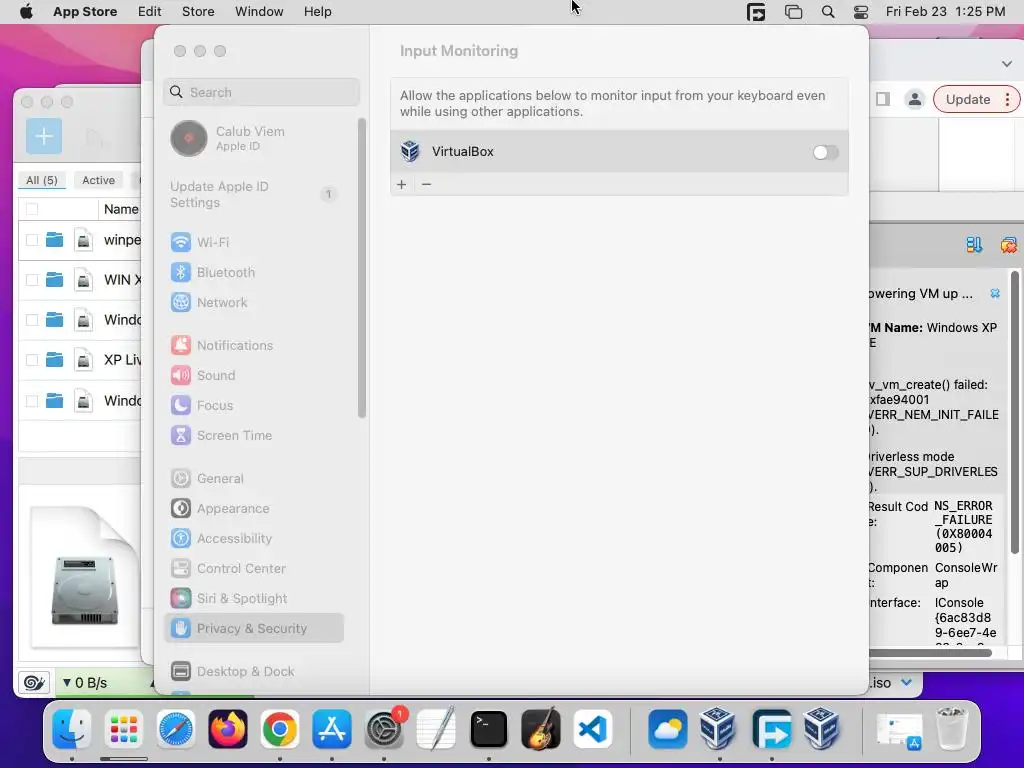This screenshot has height=768, width=1024.
Task: Open the Help menu
Action: (x=317, y=12)
